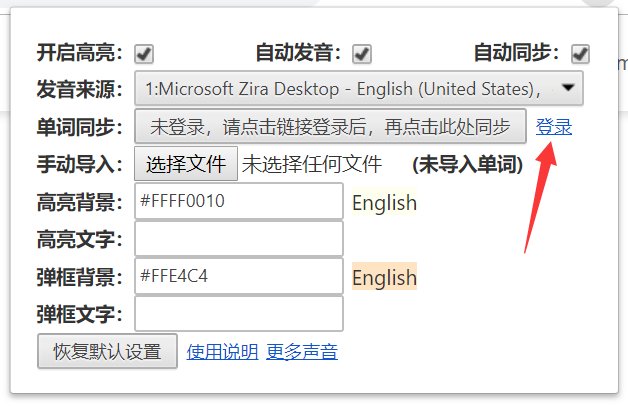Open the 发音来源 voice dropdown
Image resolution: width=628 pixels, height=406 pixels.
[x=358, y=88]
